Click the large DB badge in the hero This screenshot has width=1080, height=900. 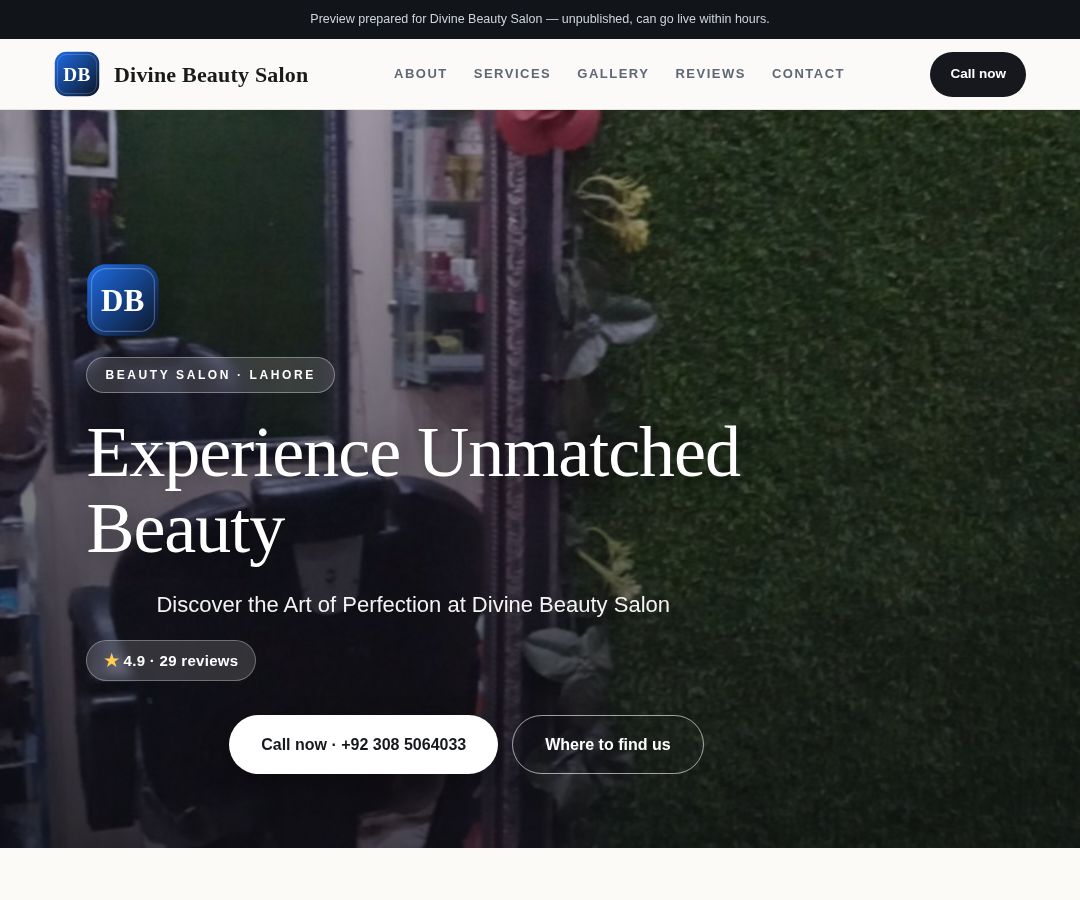[x=123, y=300]
